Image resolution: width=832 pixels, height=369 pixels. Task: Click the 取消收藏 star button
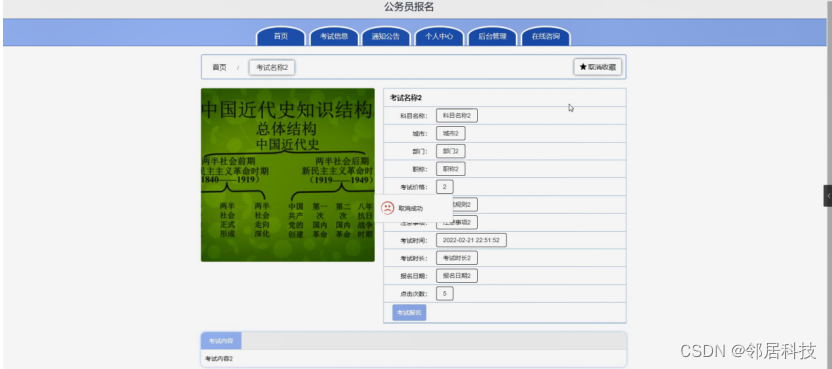click(597, 67)
